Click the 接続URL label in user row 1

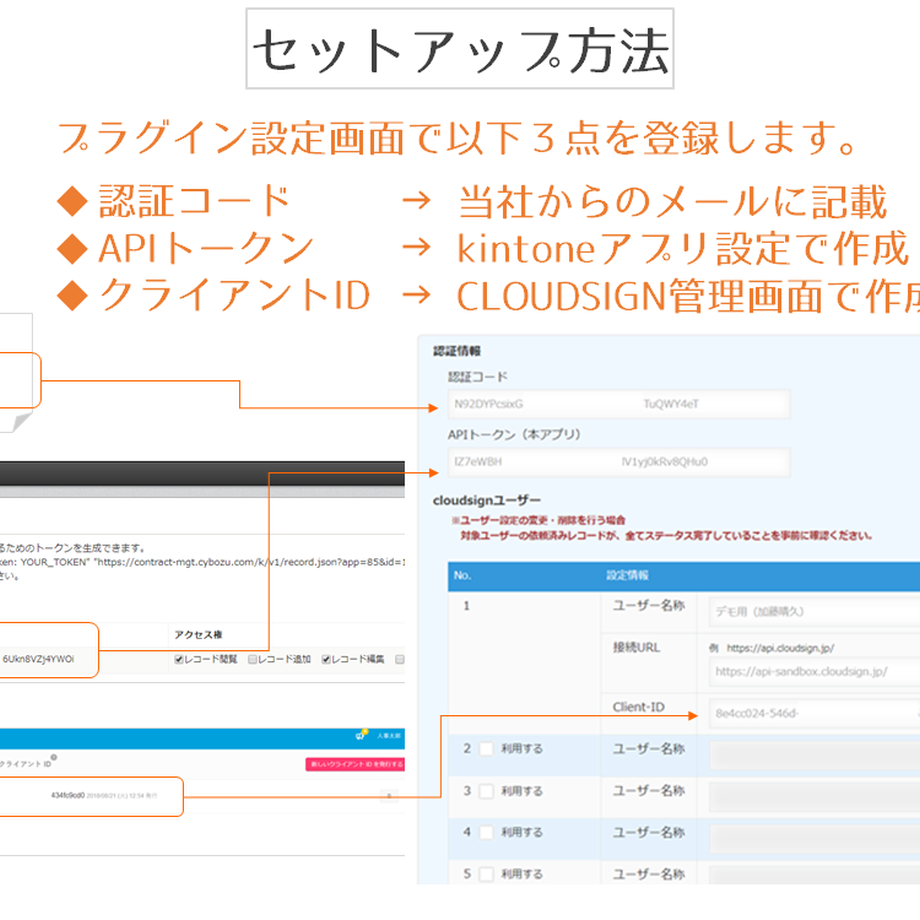pos(637,647)
